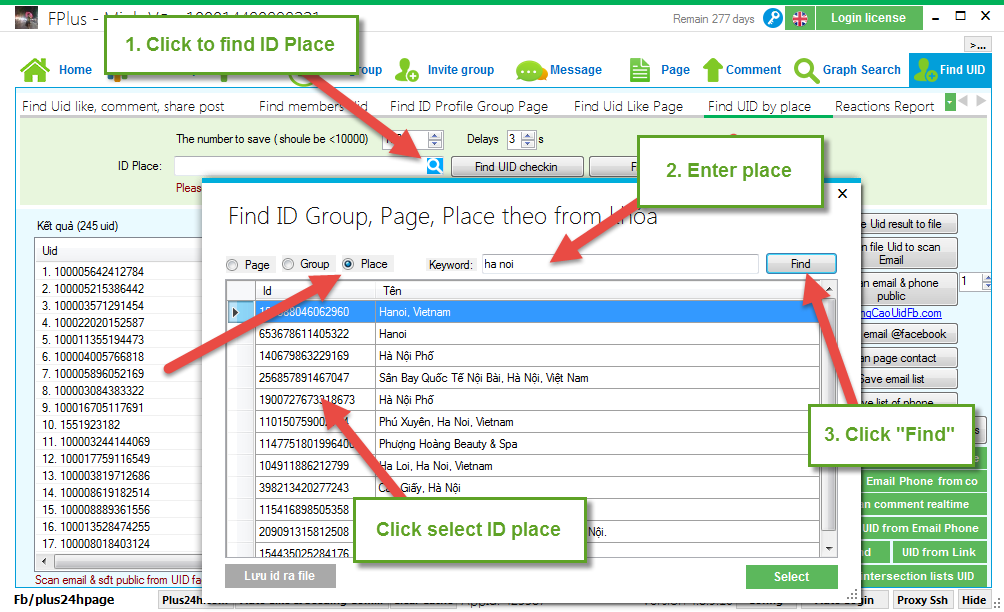
Task: Click the Find UID checkin button
Action: pos(517,166)
